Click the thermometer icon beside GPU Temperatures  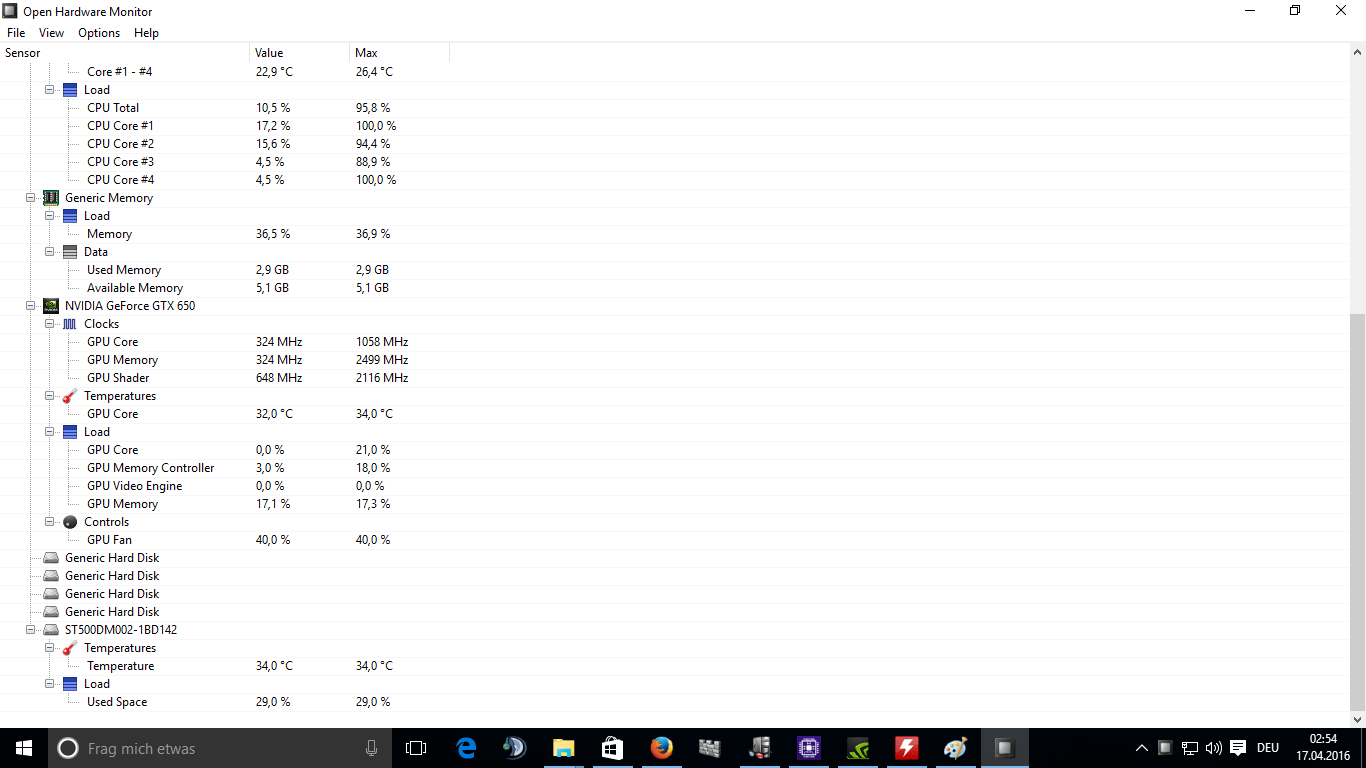point(70,396)
